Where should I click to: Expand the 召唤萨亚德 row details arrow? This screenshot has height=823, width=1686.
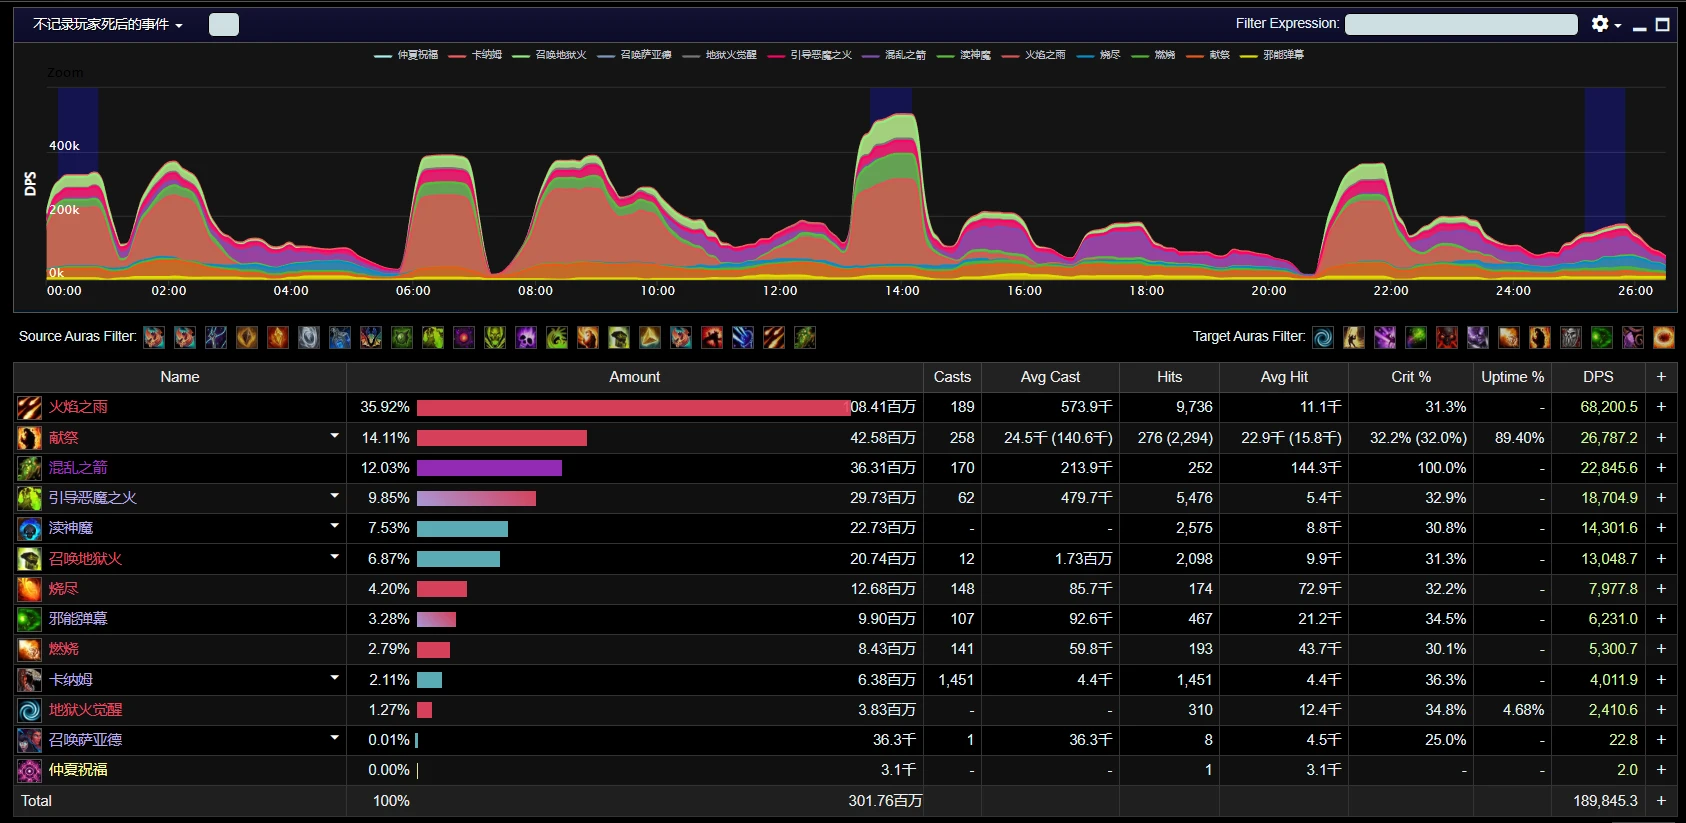coord(335,738)
